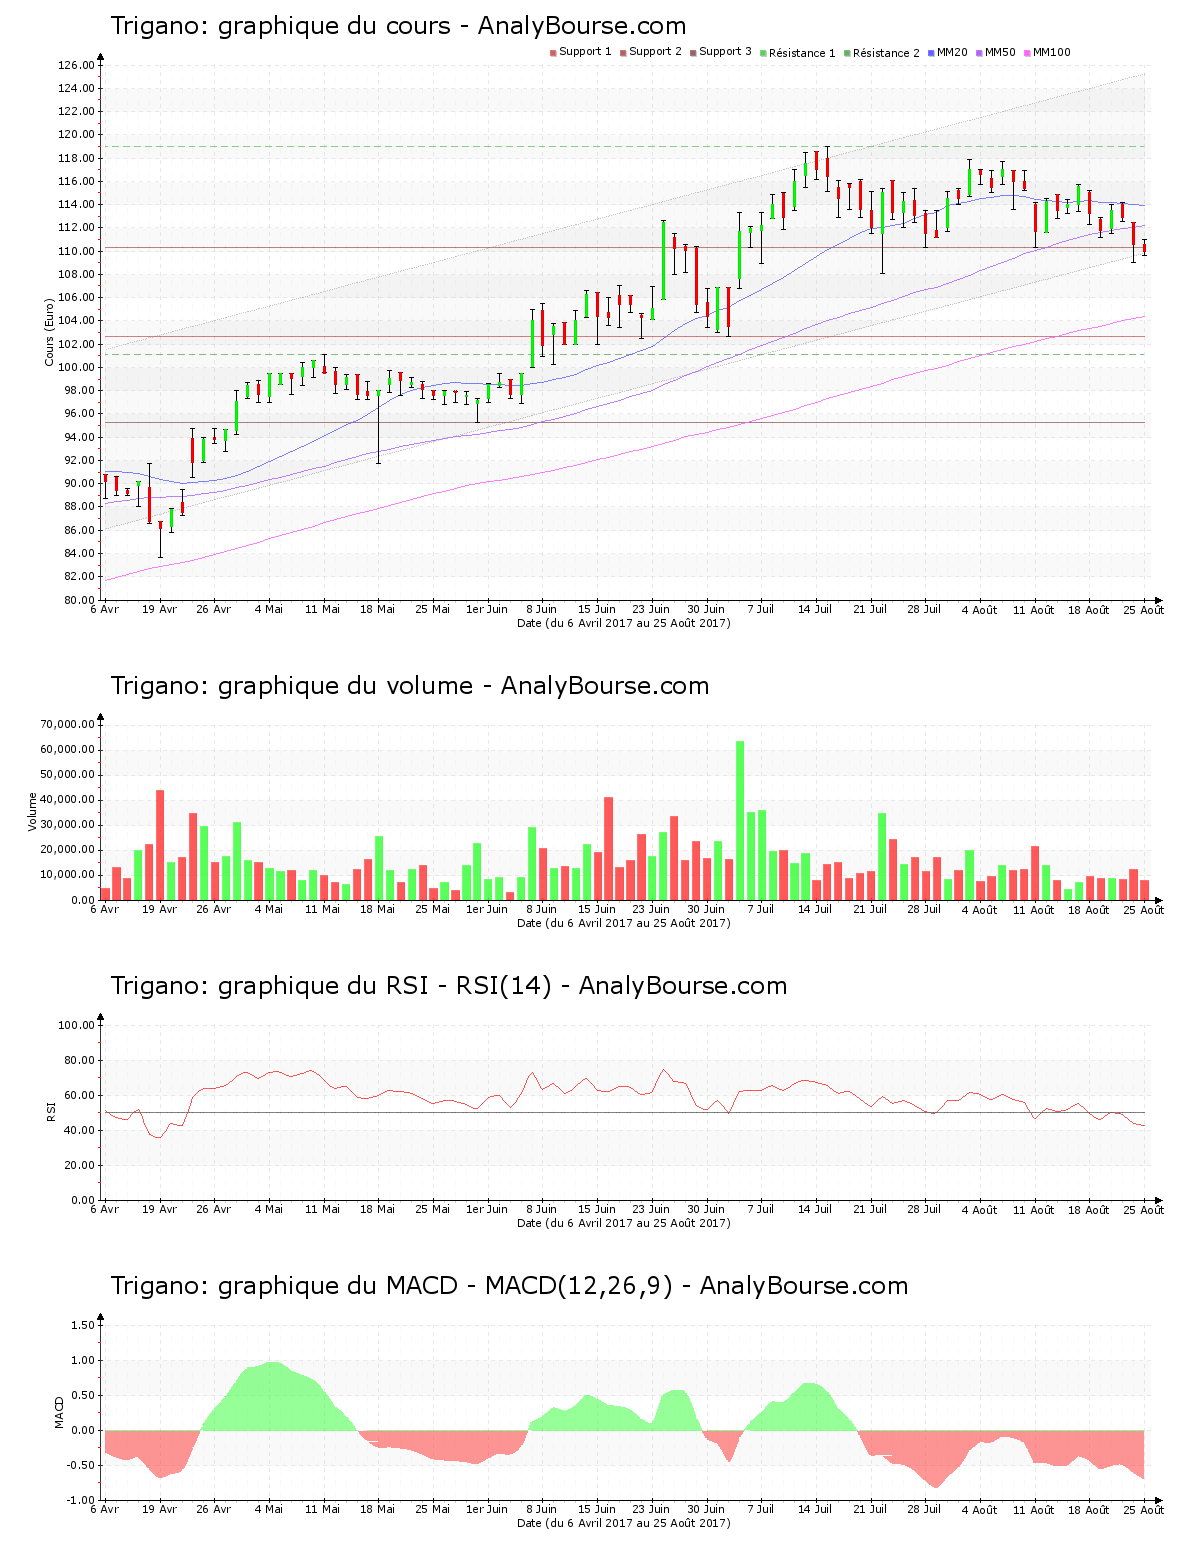Screen dimensions: 1200x1550
Task: Click '6 Avr' on the price chart axis
Action: [x=105, y=609]
